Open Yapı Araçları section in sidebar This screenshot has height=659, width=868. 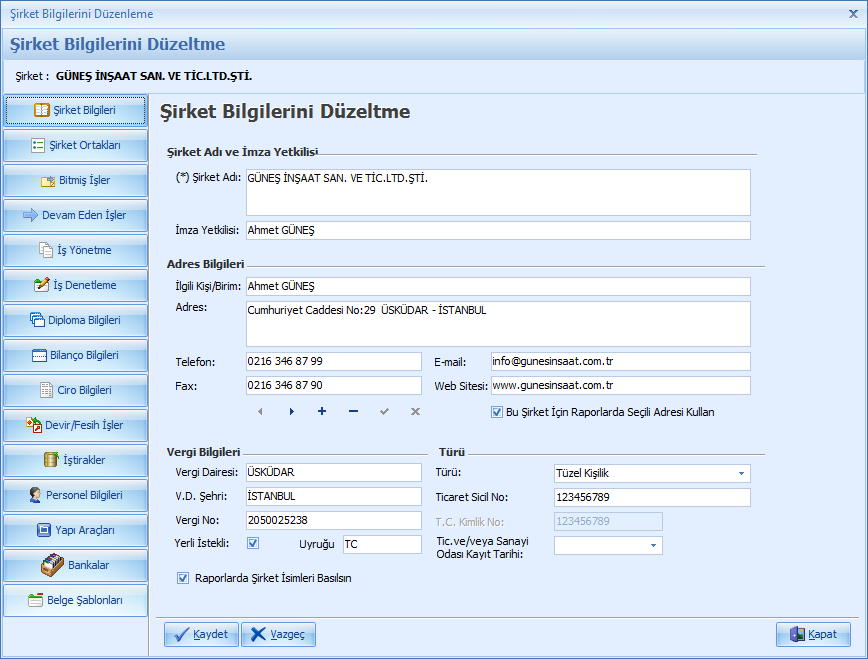pos(76,530)
